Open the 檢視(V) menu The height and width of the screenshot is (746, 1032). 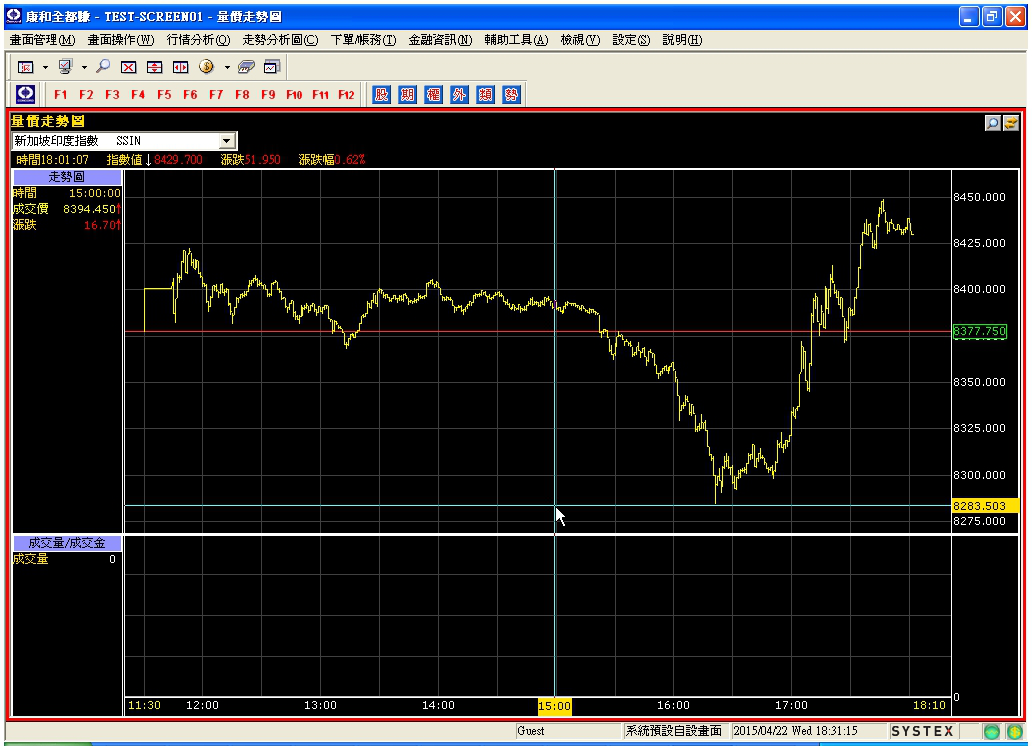pyautogui.click(x=580, y=40)
